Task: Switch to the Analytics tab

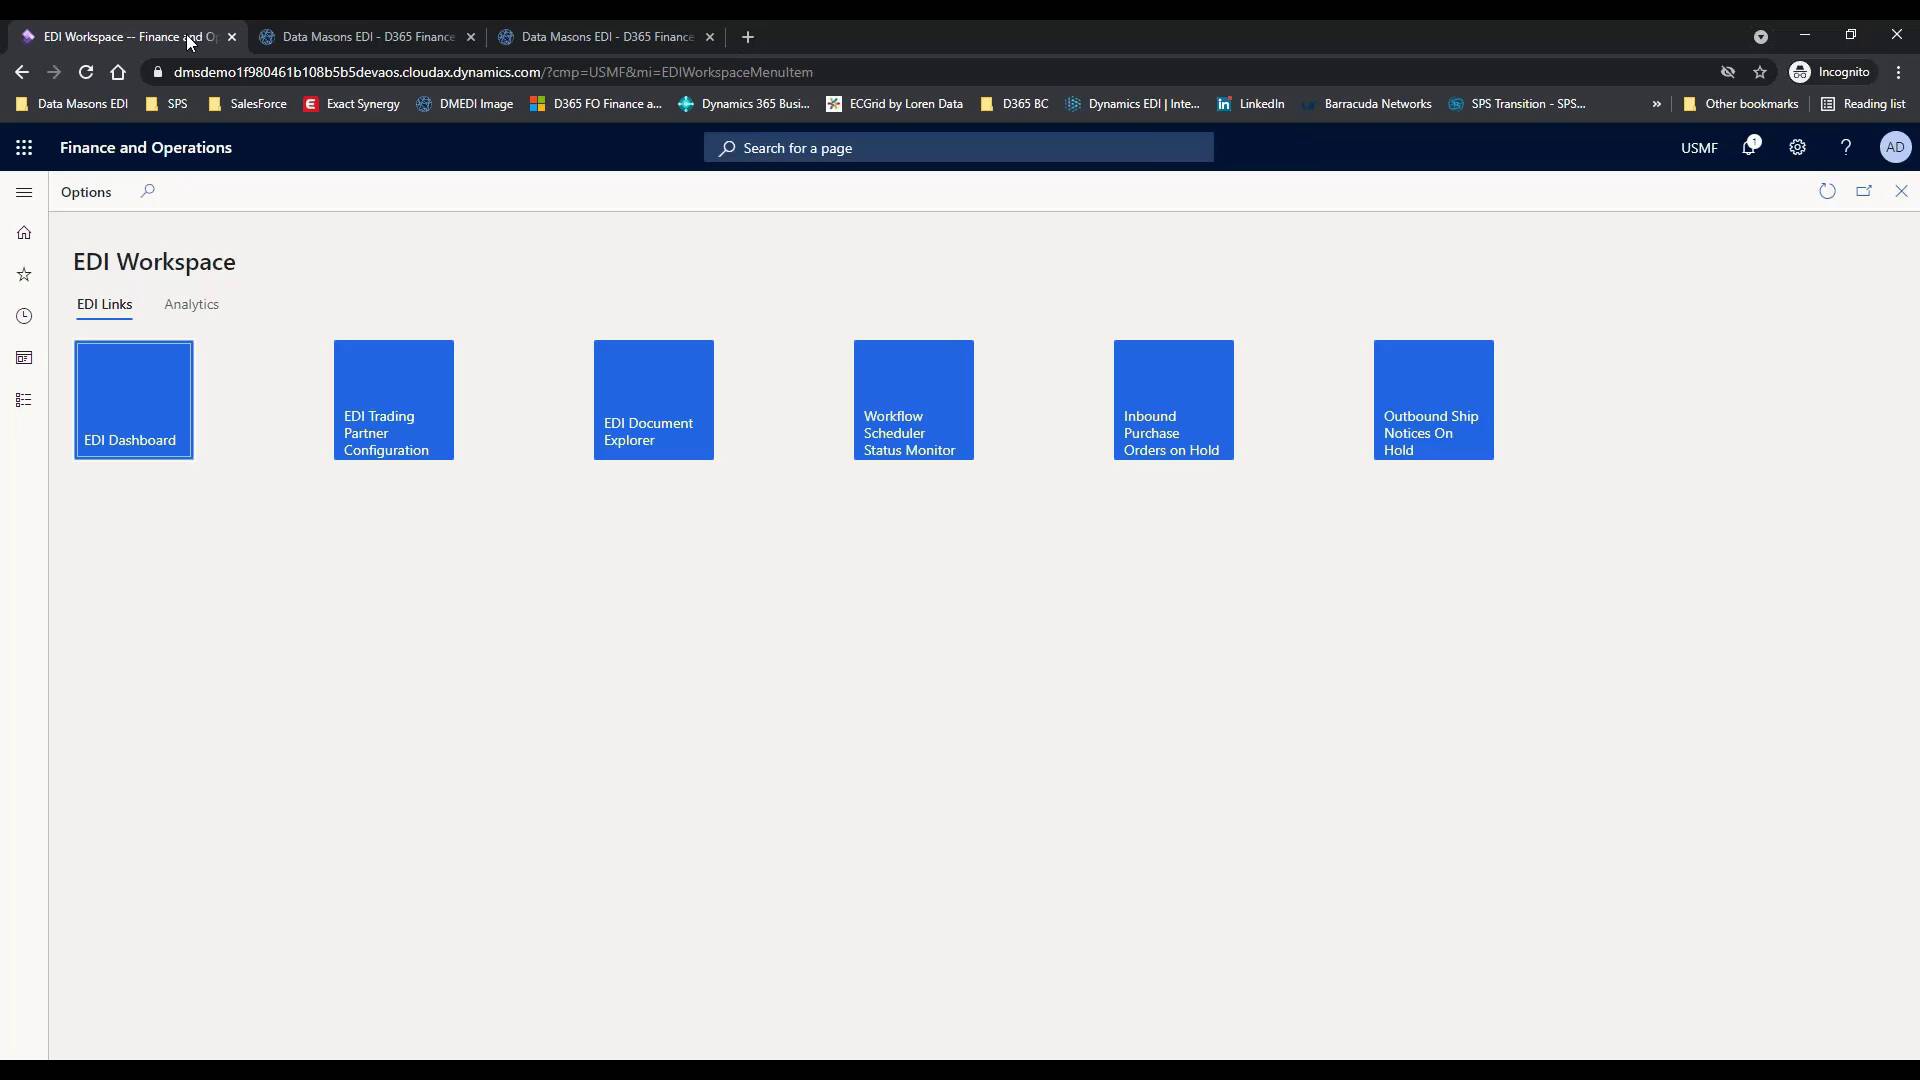Action: (191, 304)
